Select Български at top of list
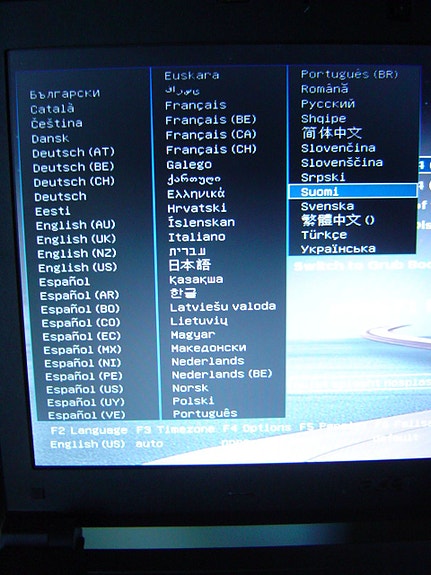 65,94
